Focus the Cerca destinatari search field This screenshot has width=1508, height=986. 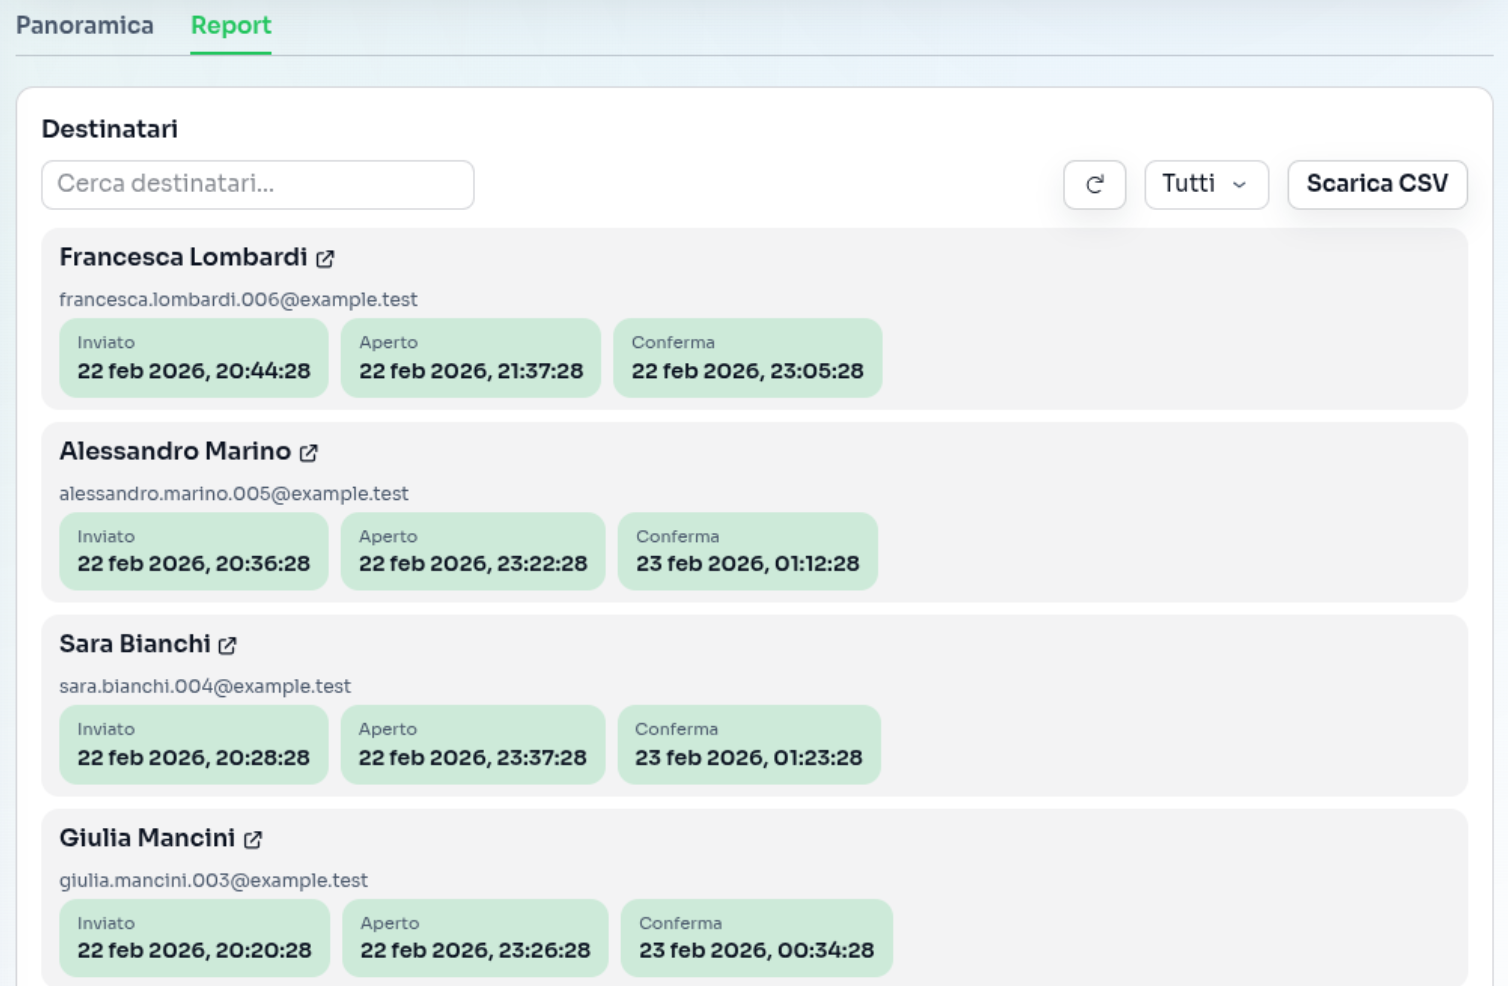pyautogui.click(x=257, y=185)
